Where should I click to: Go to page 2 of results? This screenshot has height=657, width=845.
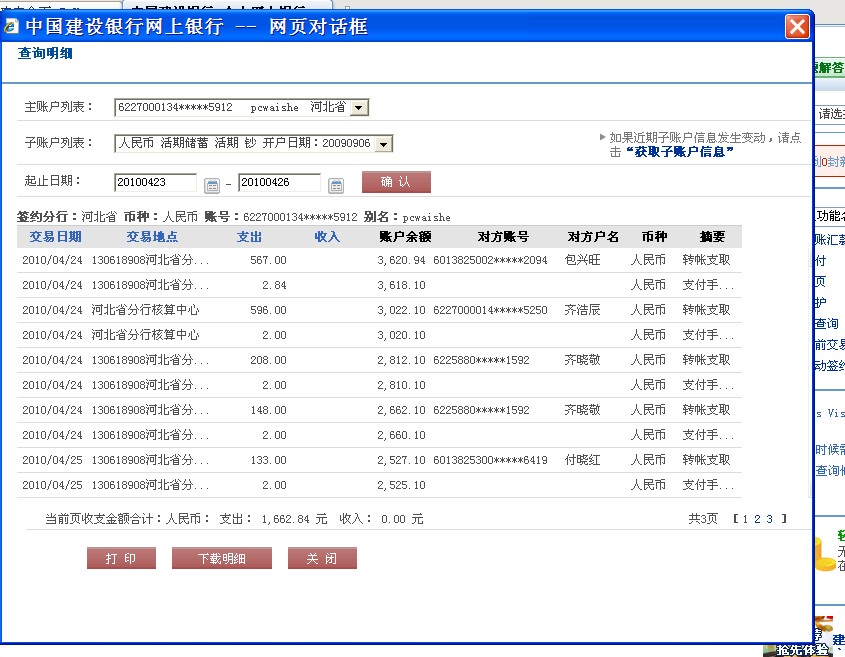coord(757,519)
